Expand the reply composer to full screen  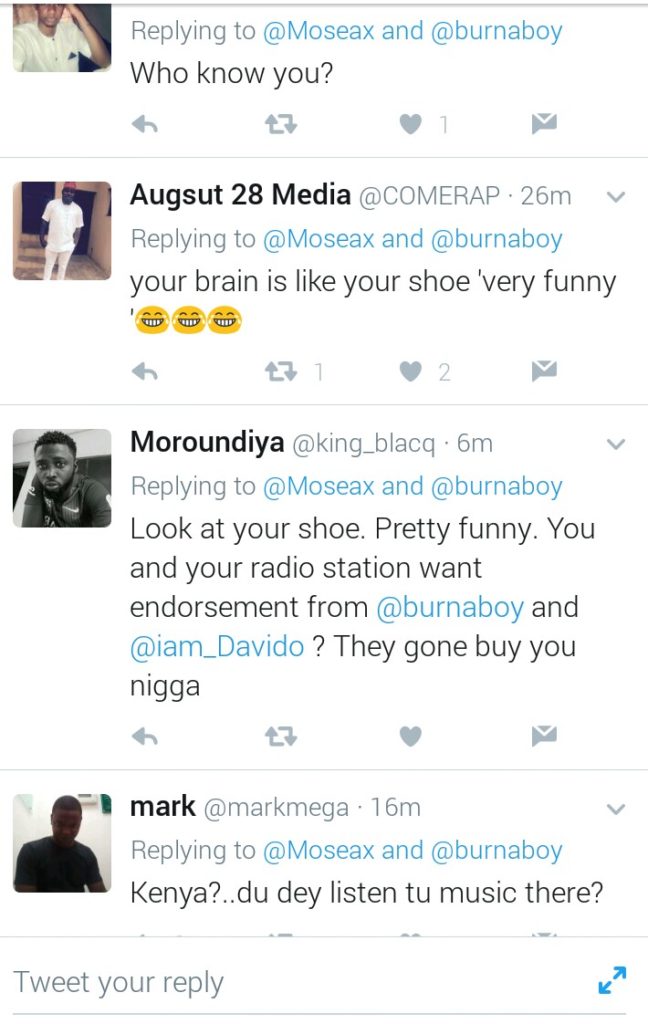pos(612,980)
